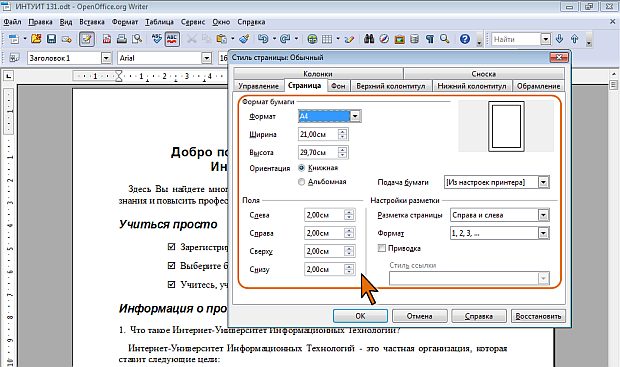Click the Hyperlink globe icon
620x367 pixels.
[312, 39]
